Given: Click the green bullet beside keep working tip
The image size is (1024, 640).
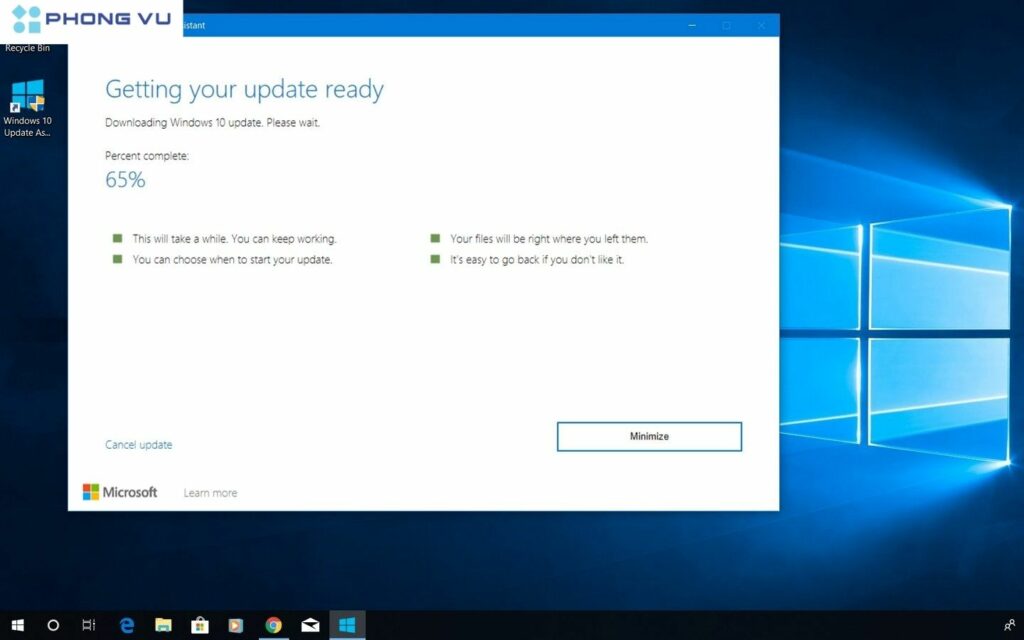Looking at the screenshot, I should pyautogui.click(x=119, y=238).
